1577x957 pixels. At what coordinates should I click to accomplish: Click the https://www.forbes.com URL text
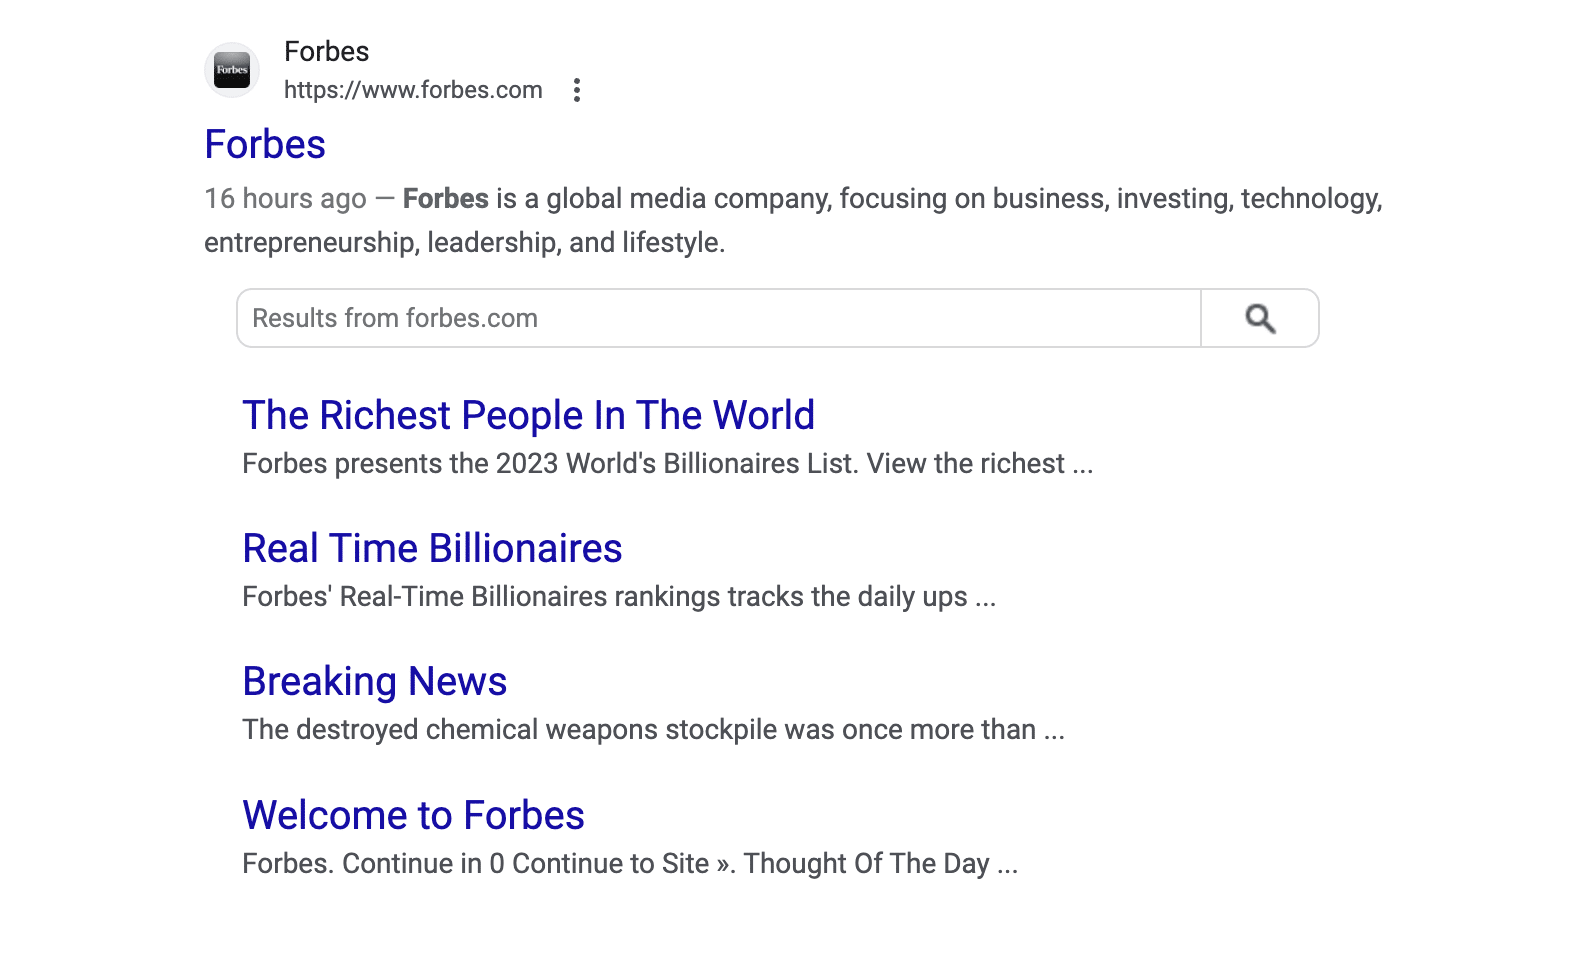click(413, 90)
